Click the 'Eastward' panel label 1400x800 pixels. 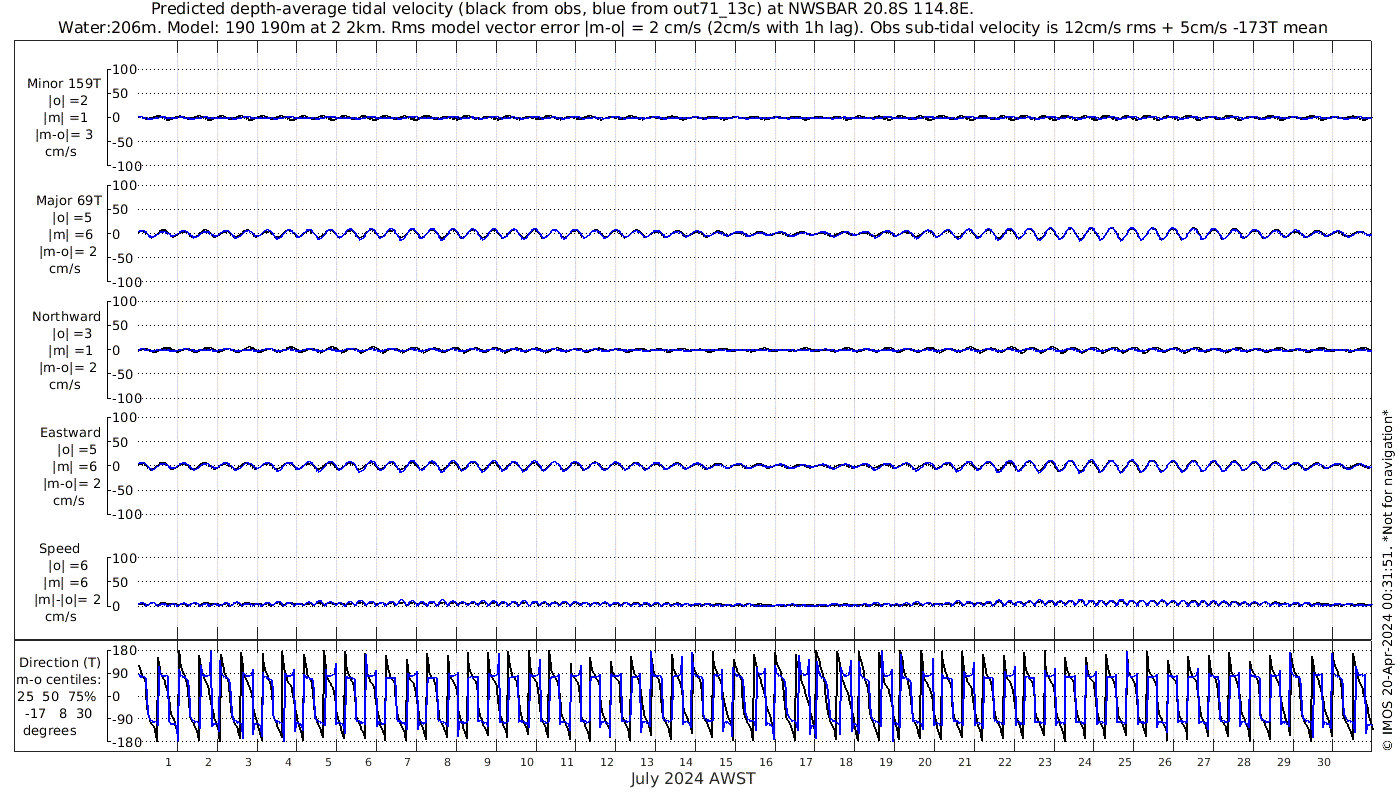[70, 433]
